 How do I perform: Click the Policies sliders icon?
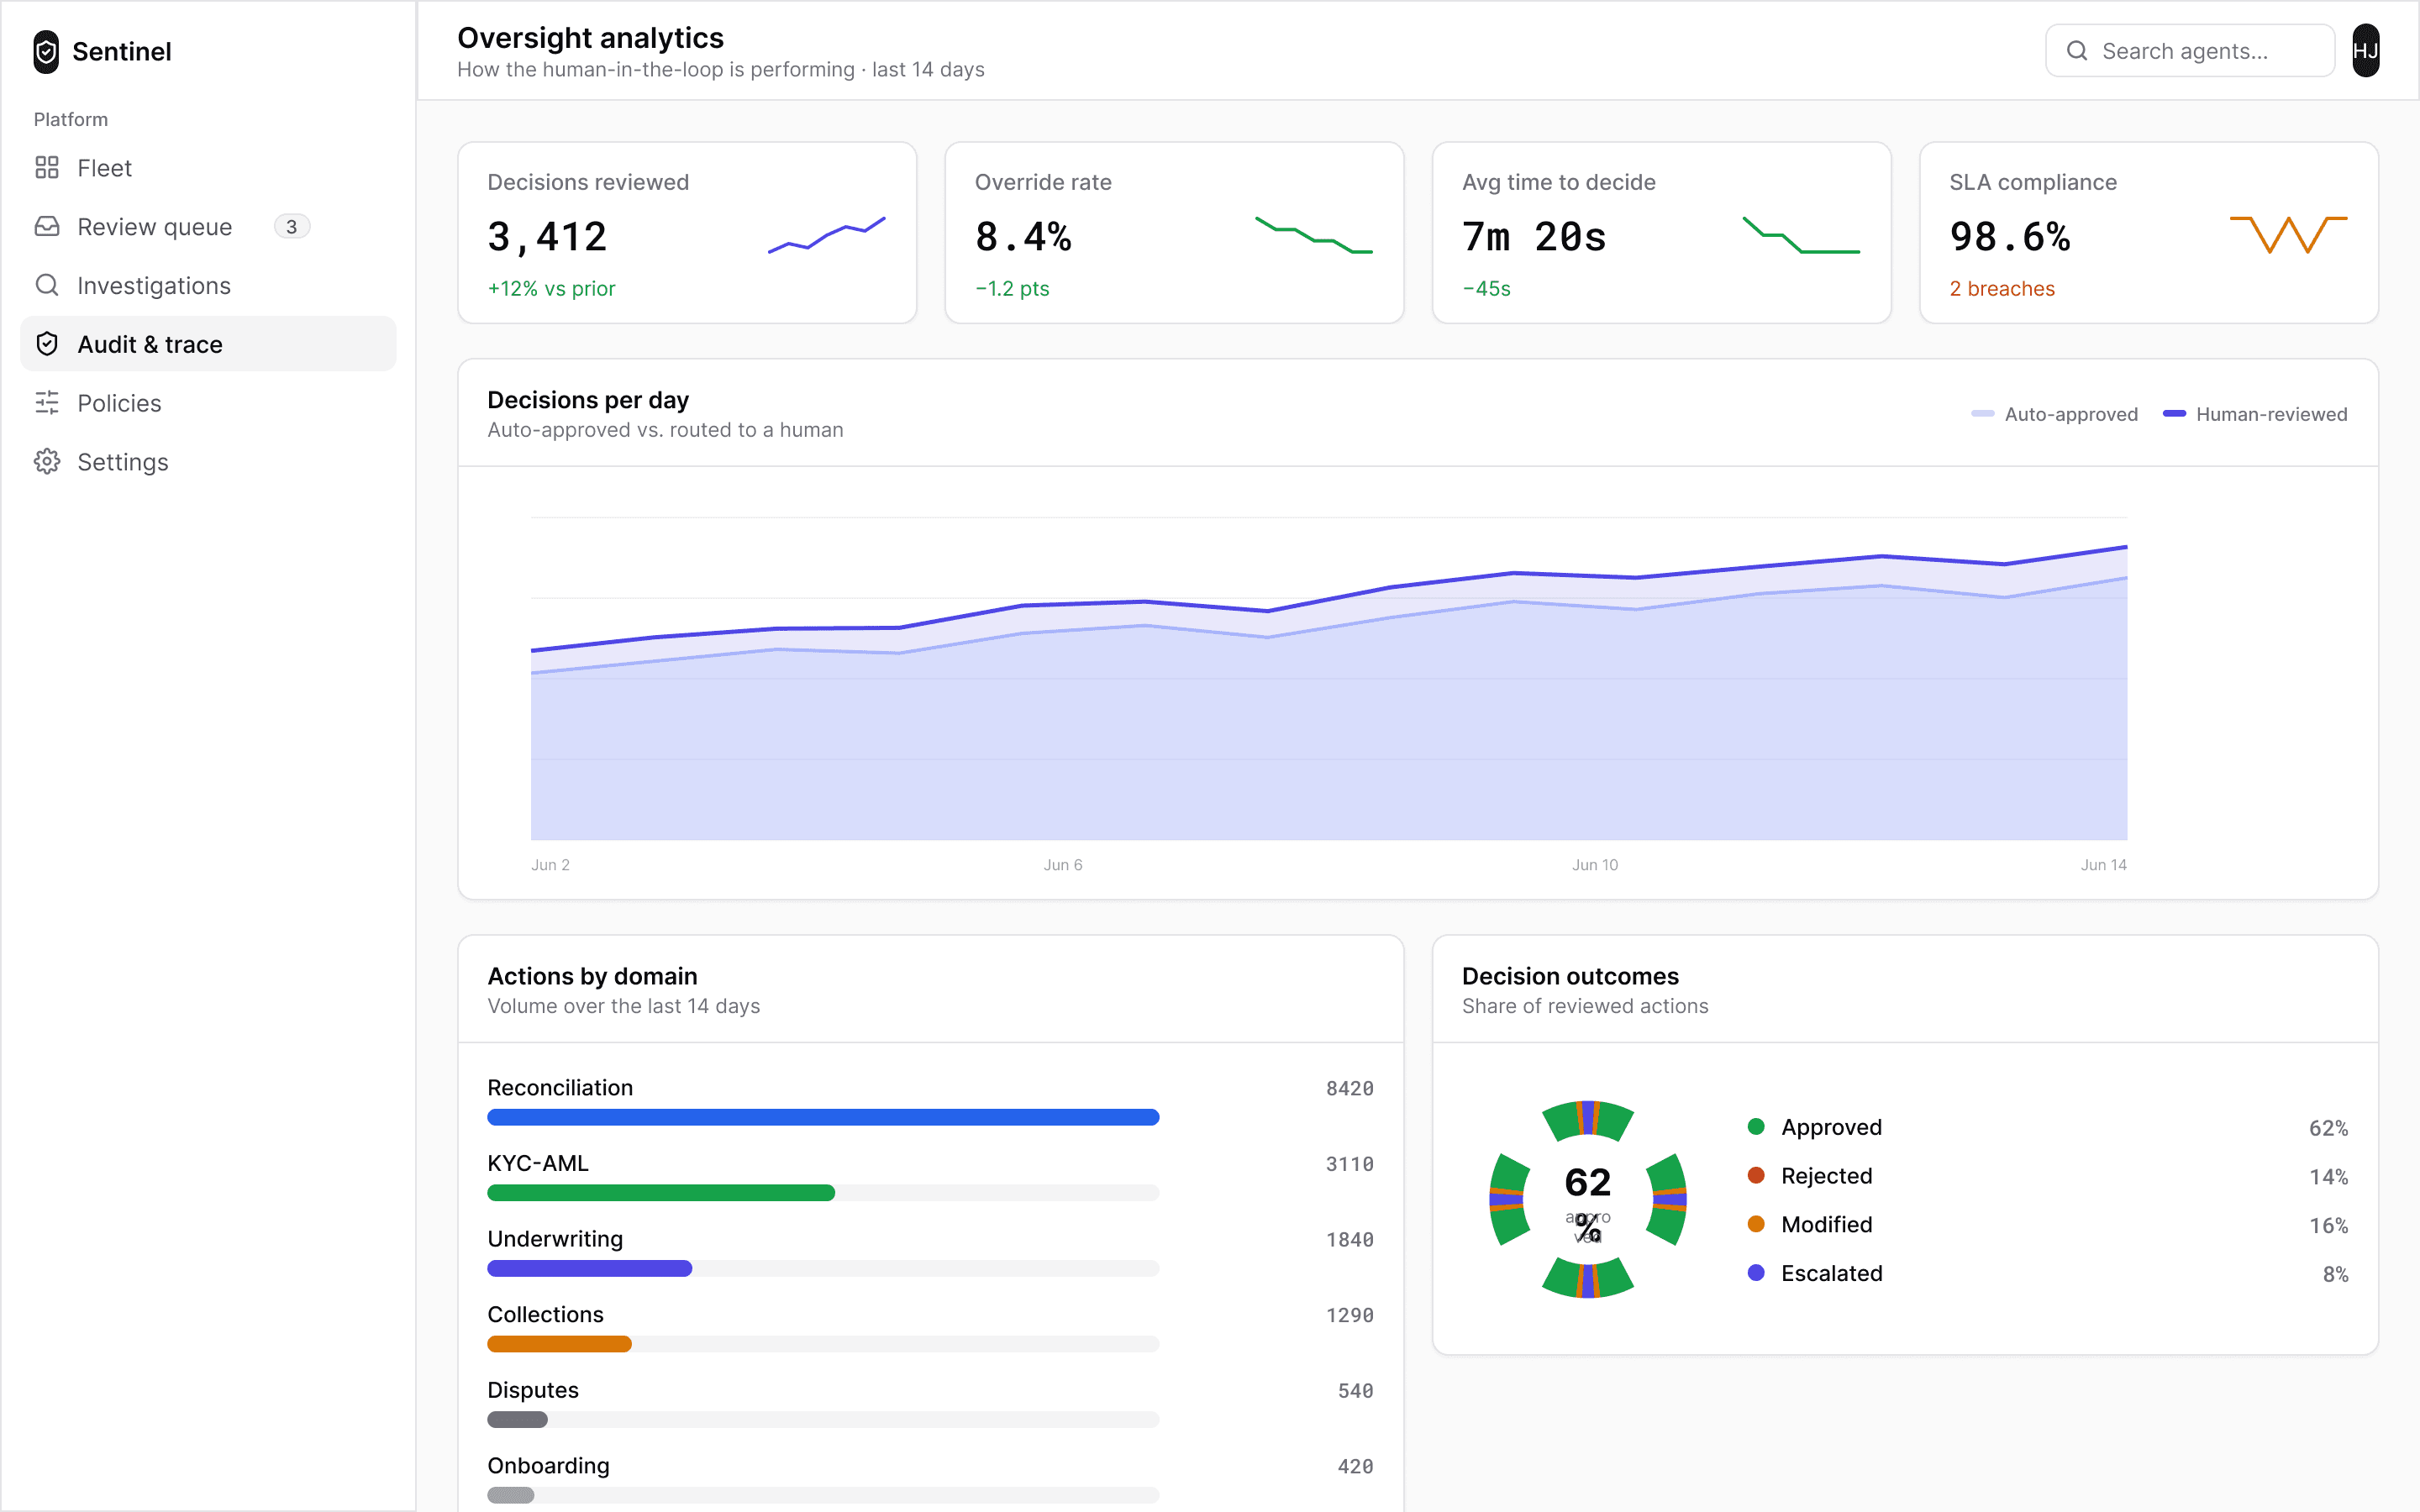pos(47,403)
